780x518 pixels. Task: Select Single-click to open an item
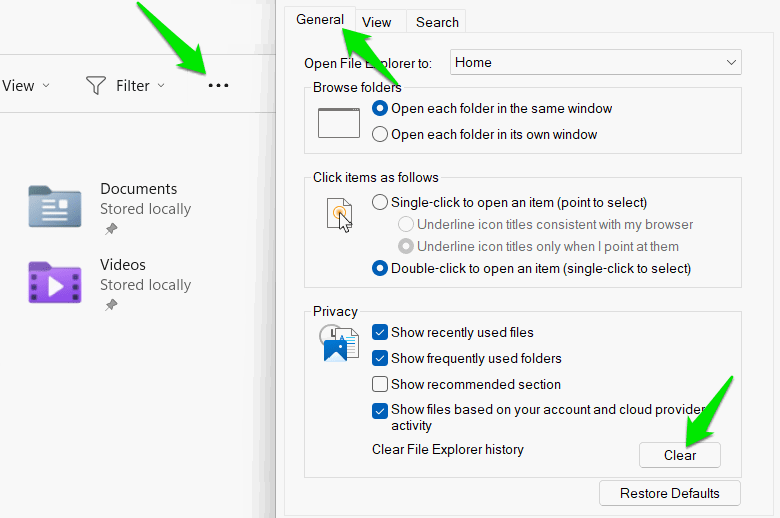tap(380, 202)
